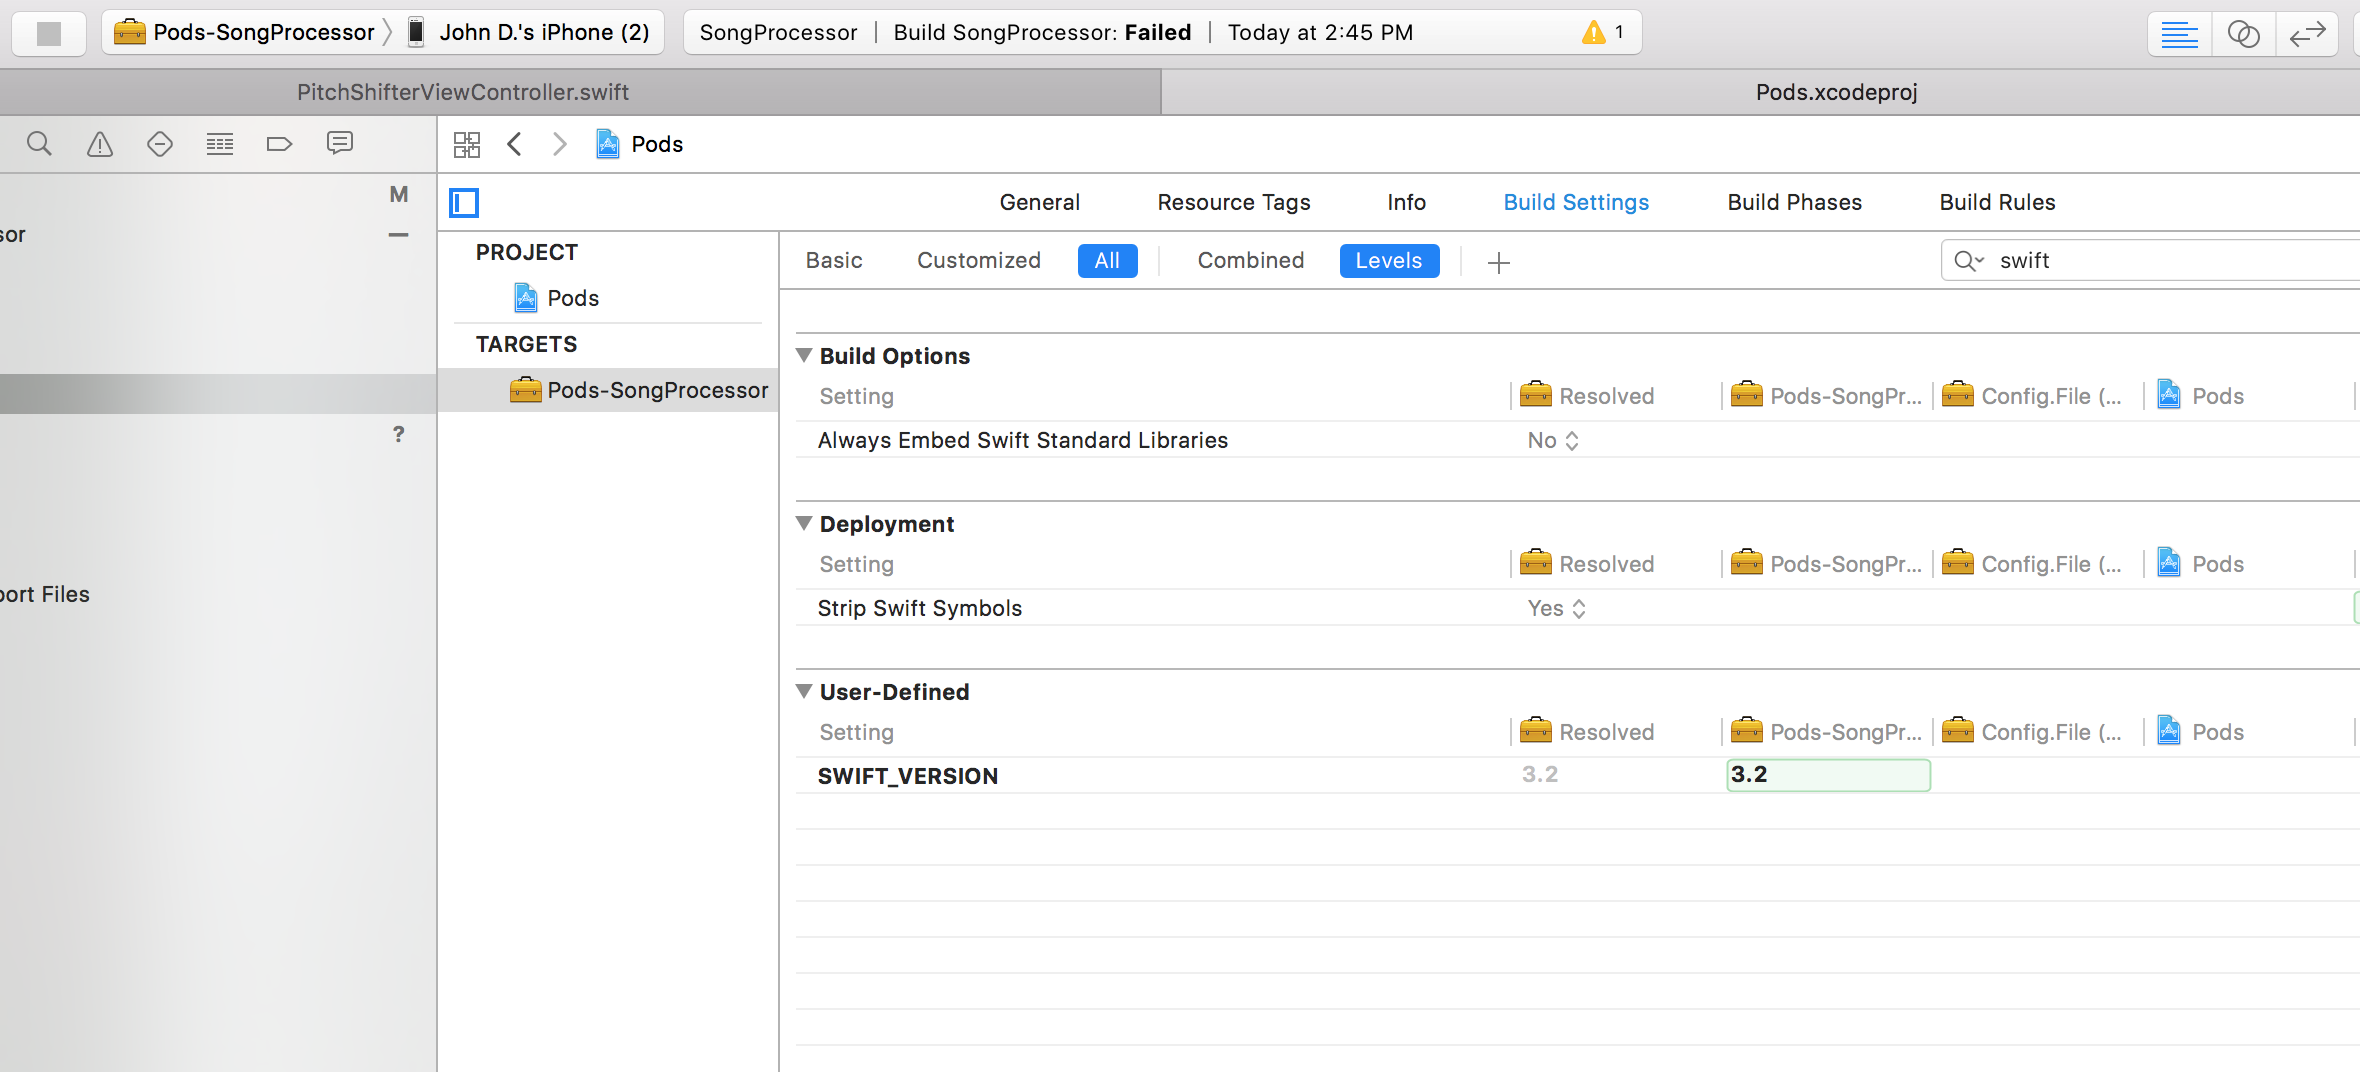Open the Build Rules tab
This screenshot has height=1072, width=2360.
[x=1997, y=202]
